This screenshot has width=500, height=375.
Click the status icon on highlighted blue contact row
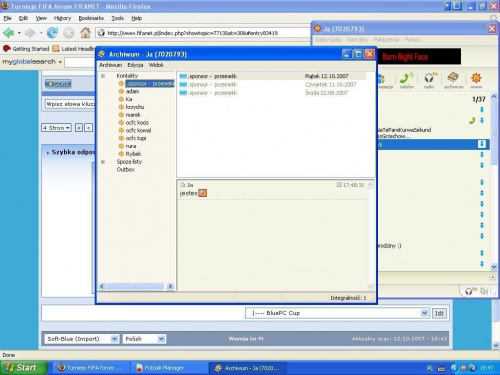(482, 144)
